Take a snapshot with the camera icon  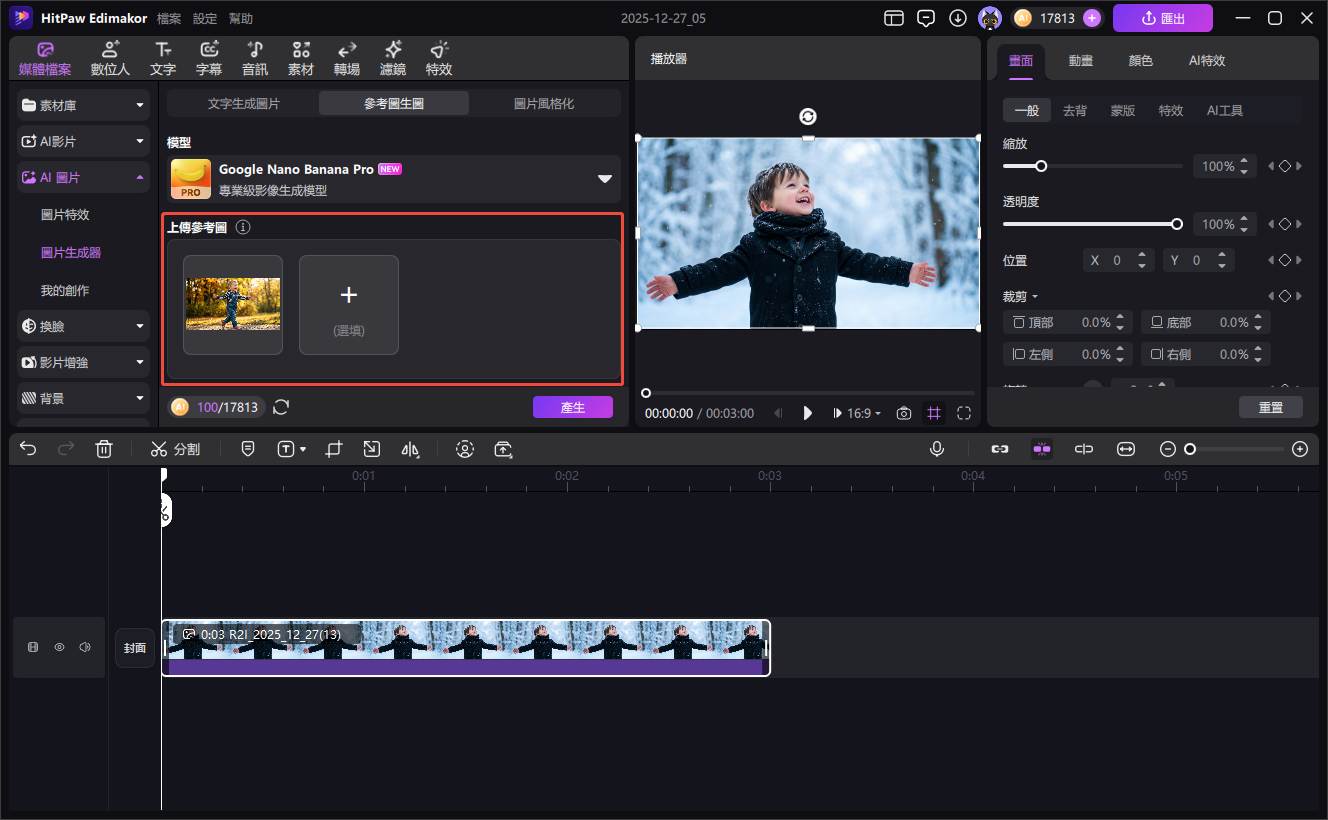904,413
